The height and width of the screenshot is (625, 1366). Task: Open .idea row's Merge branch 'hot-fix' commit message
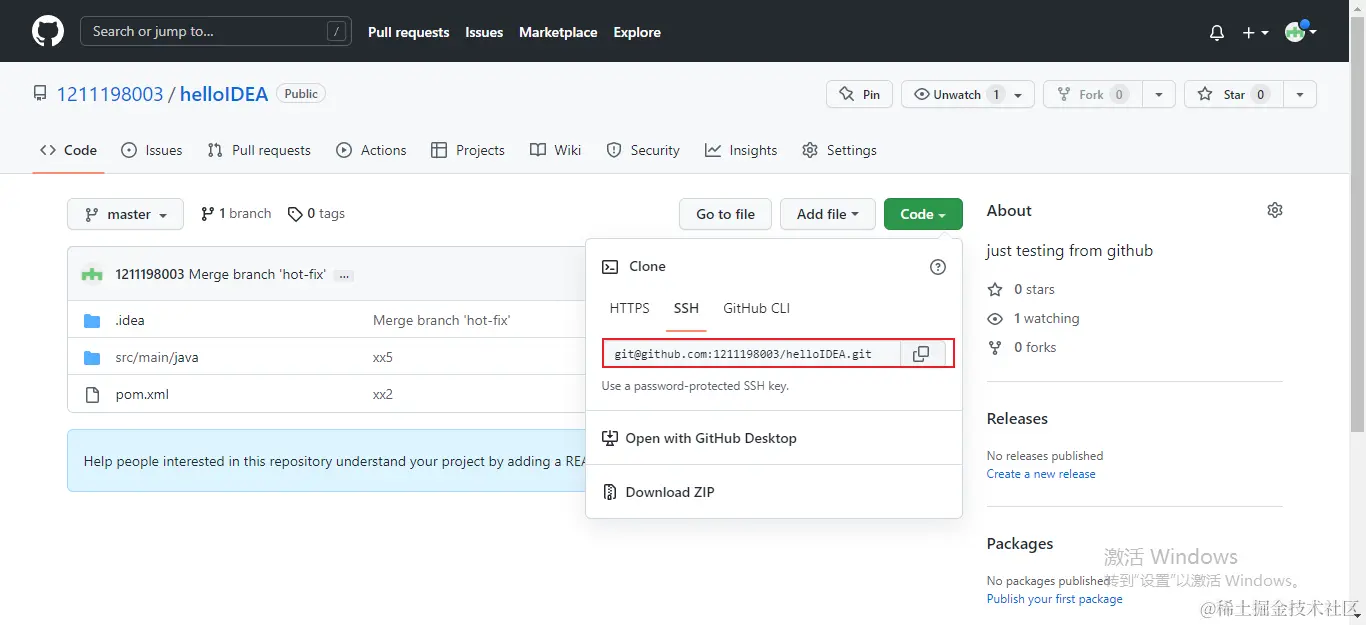(442, 320)
